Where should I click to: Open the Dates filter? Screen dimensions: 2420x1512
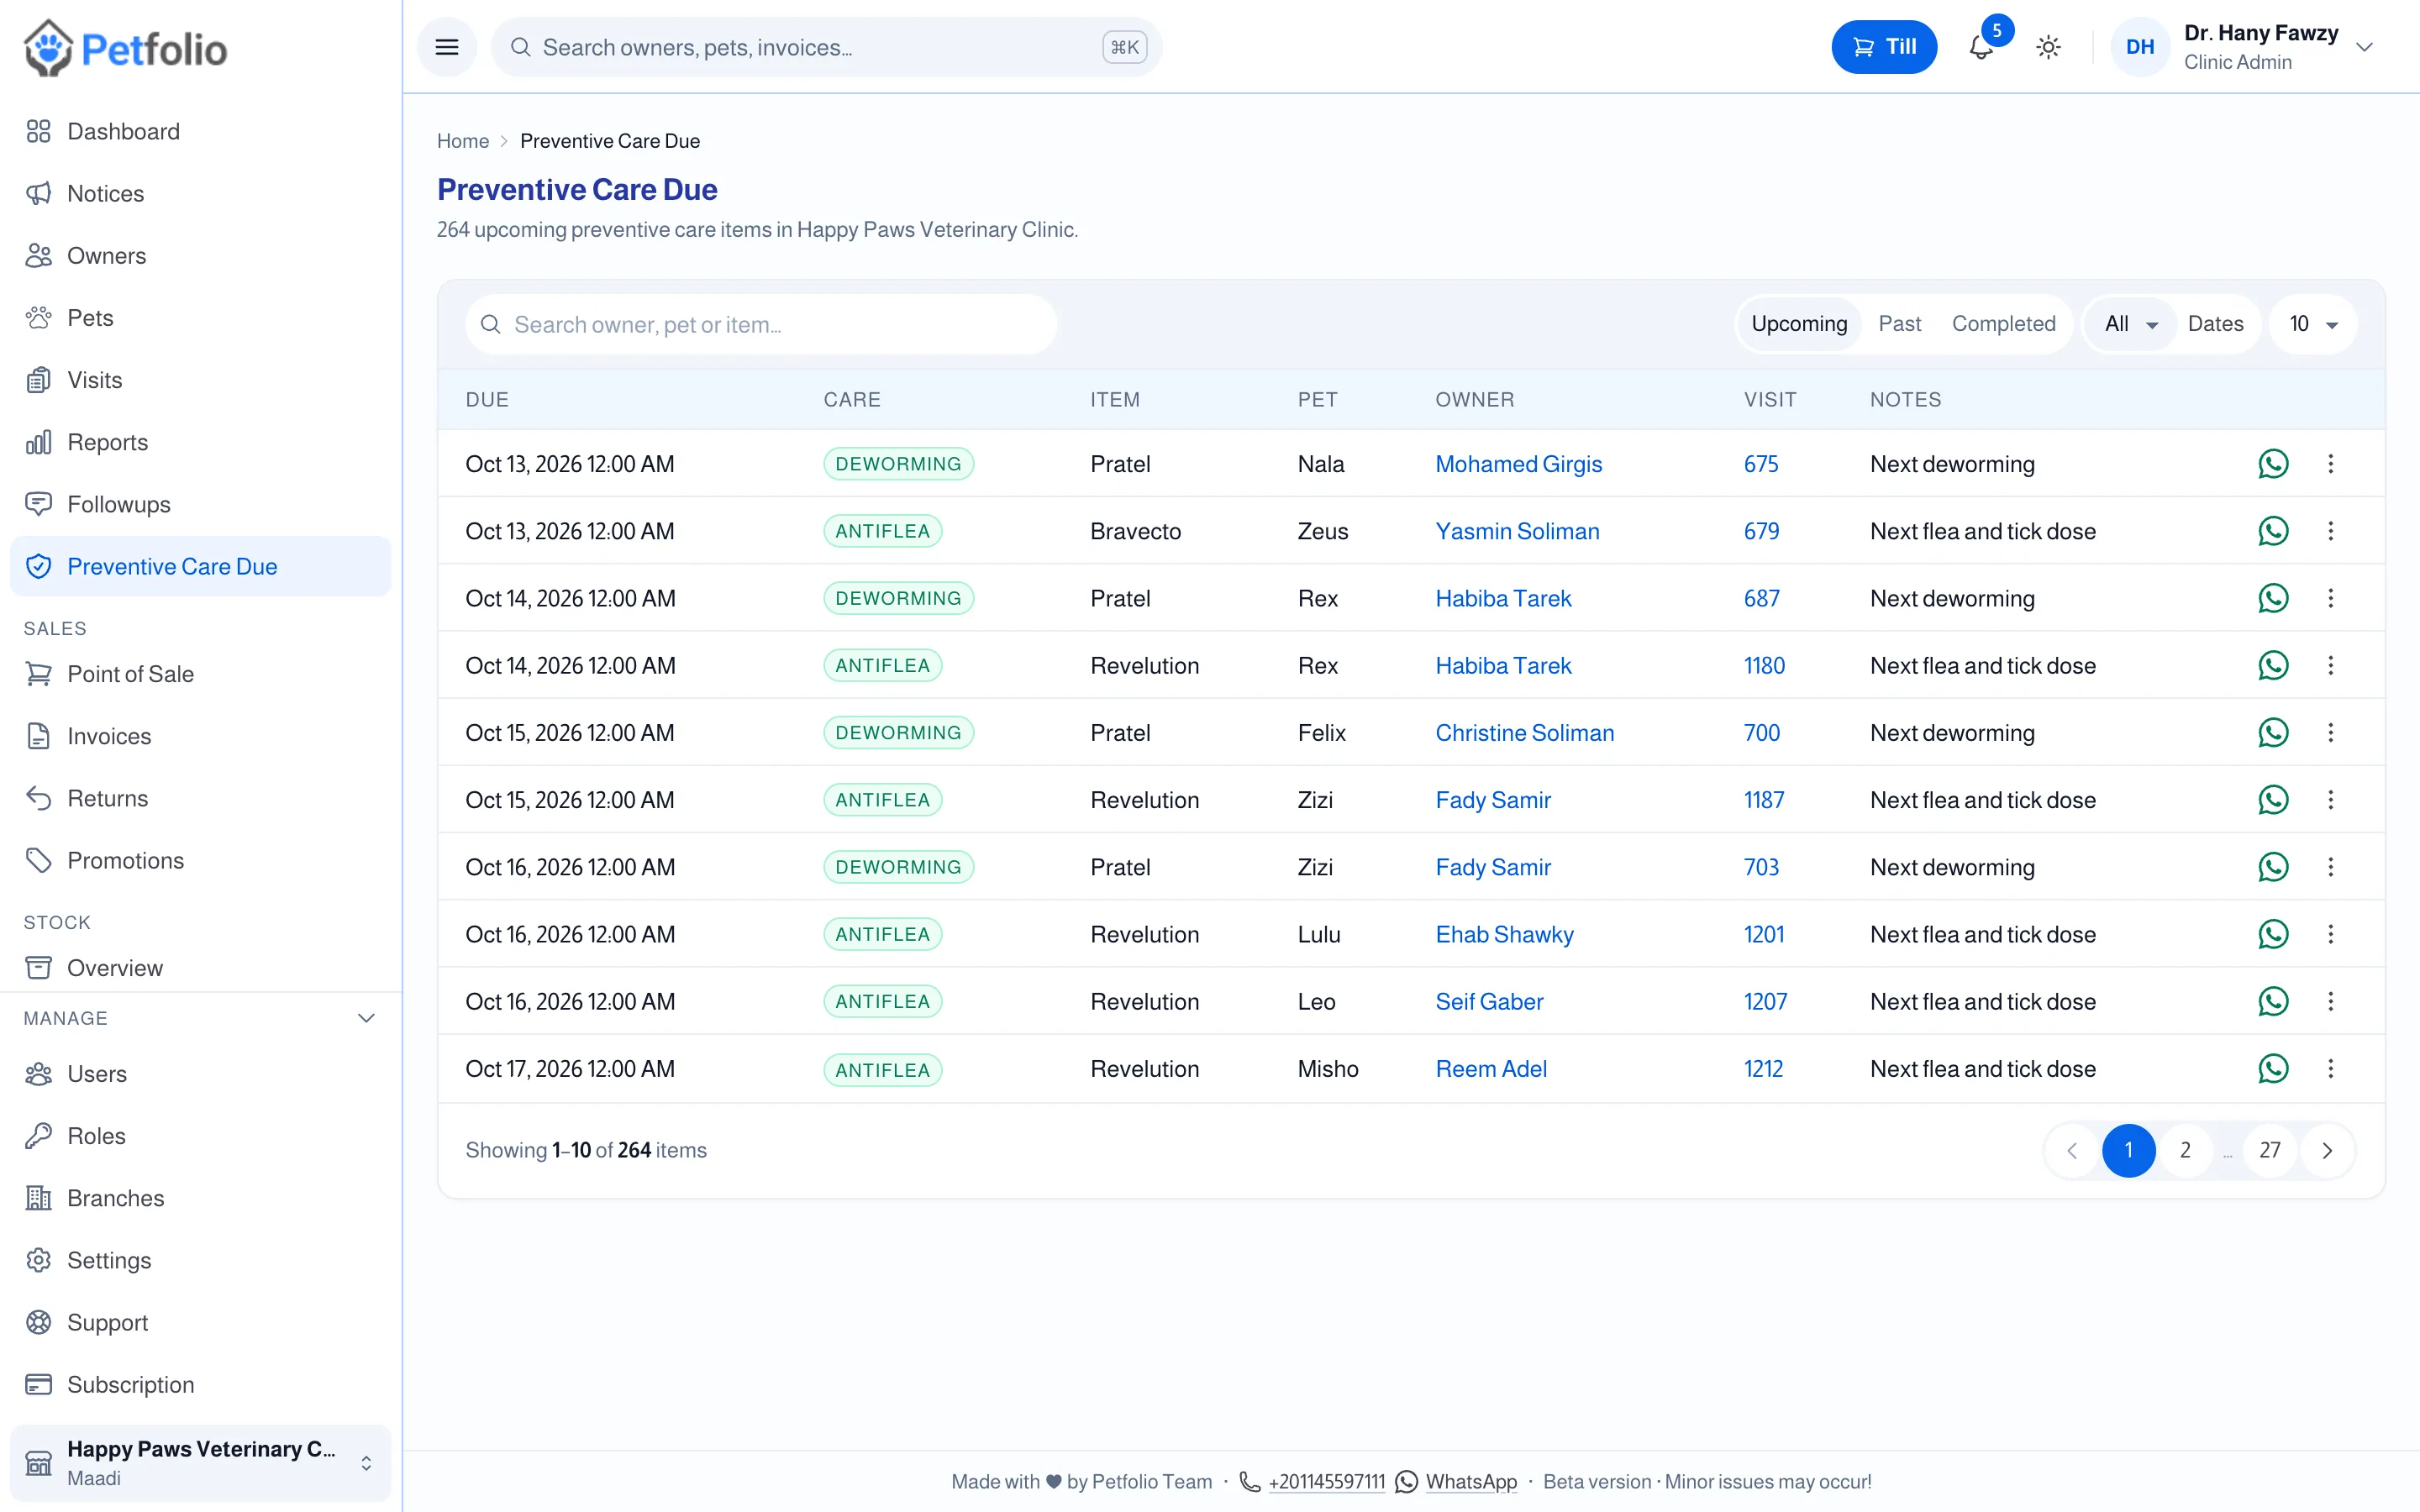pyautogui.click(x=2215, y=324)
